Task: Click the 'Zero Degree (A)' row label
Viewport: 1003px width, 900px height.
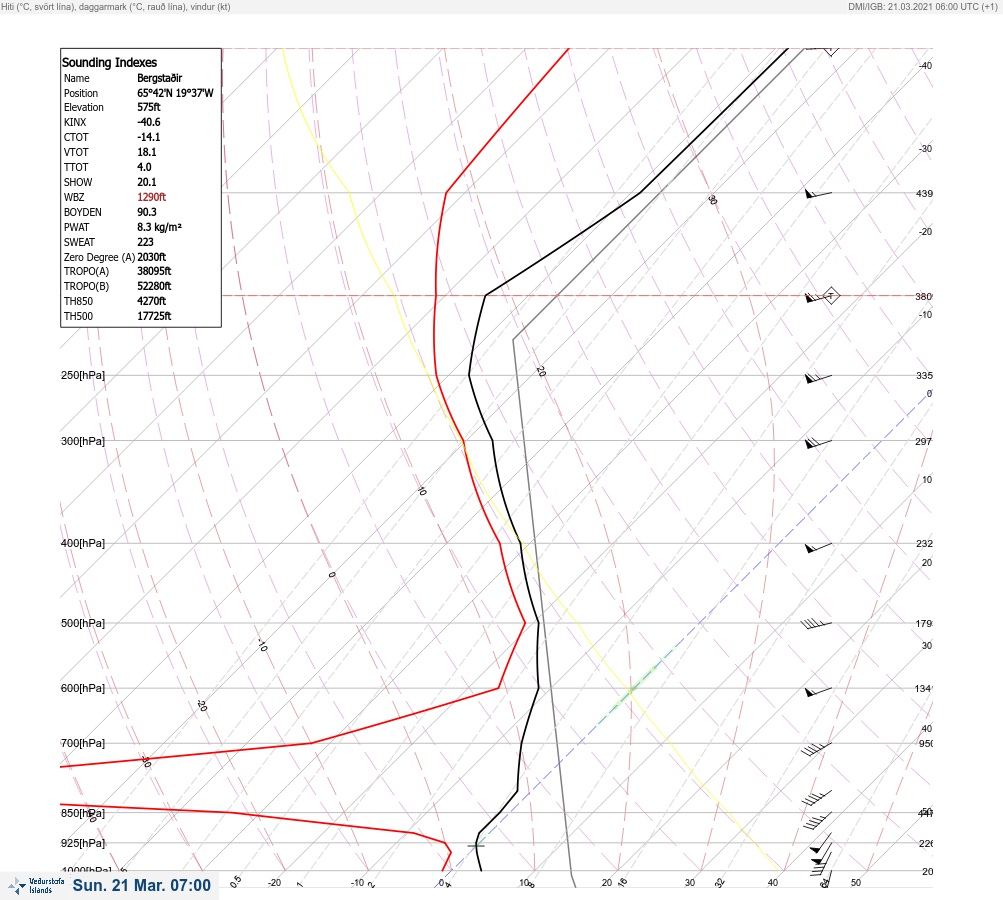Action: click(x=99, y=257)
